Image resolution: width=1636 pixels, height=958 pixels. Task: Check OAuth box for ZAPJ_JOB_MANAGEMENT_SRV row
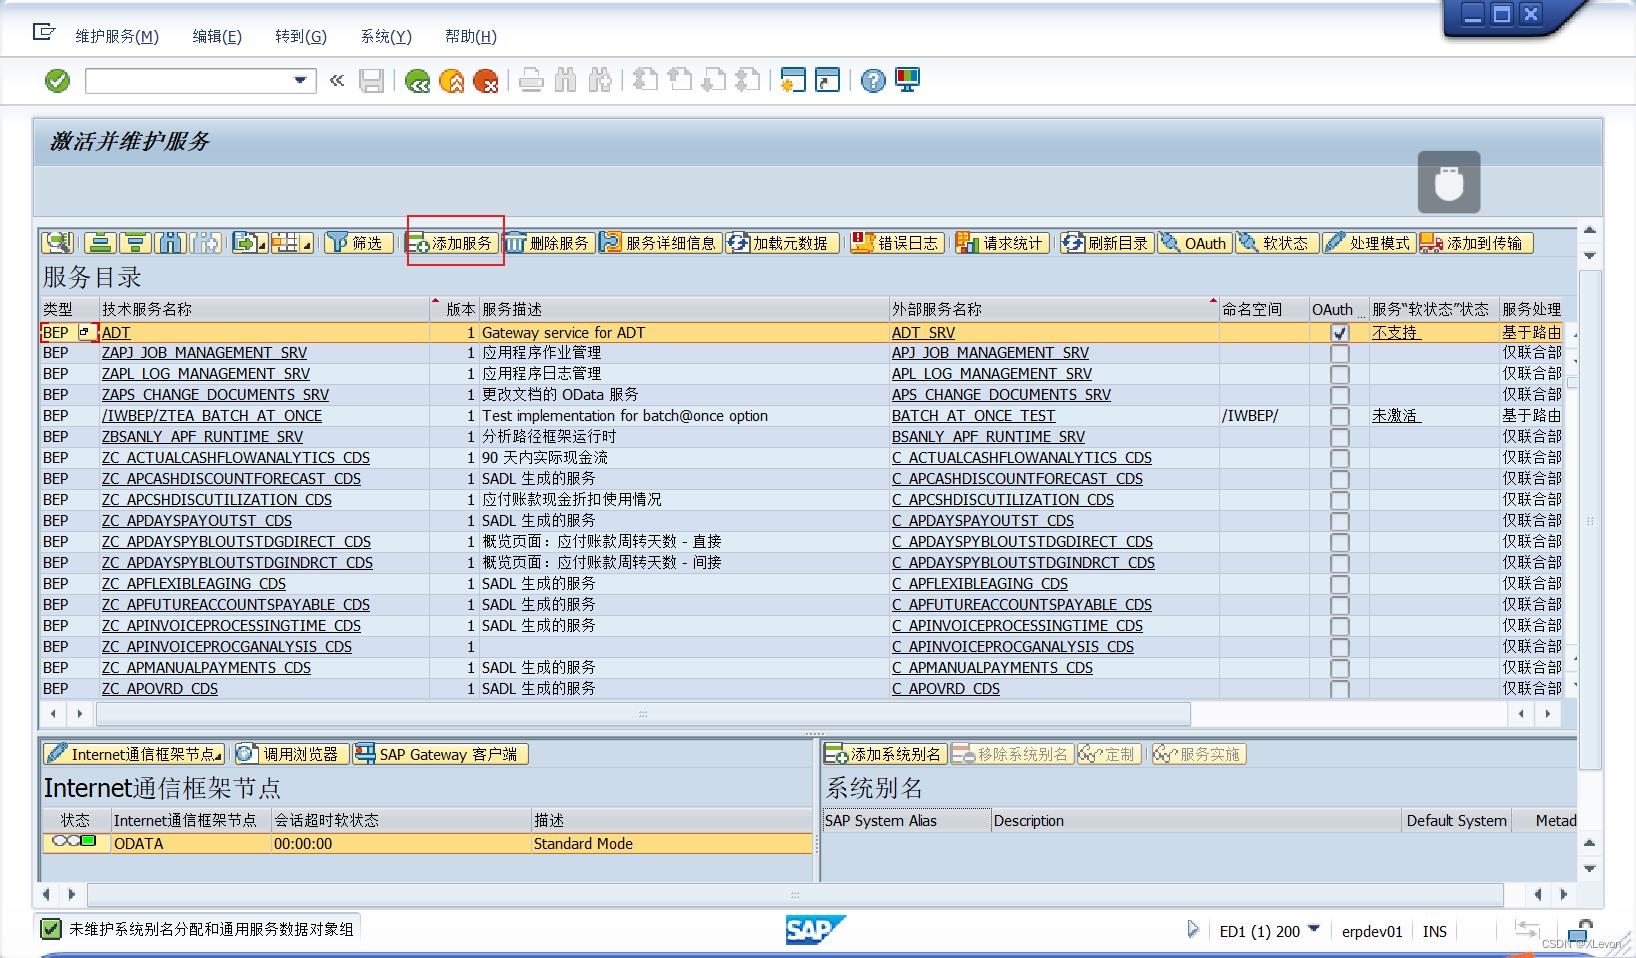pyautogui.click(x=1340, y=354)
